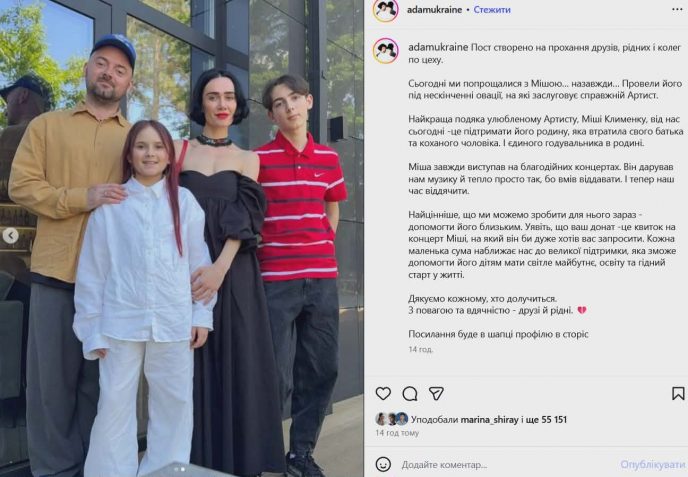
Task: Open the 14 год тому timestamp link
Action: point(397,433)
